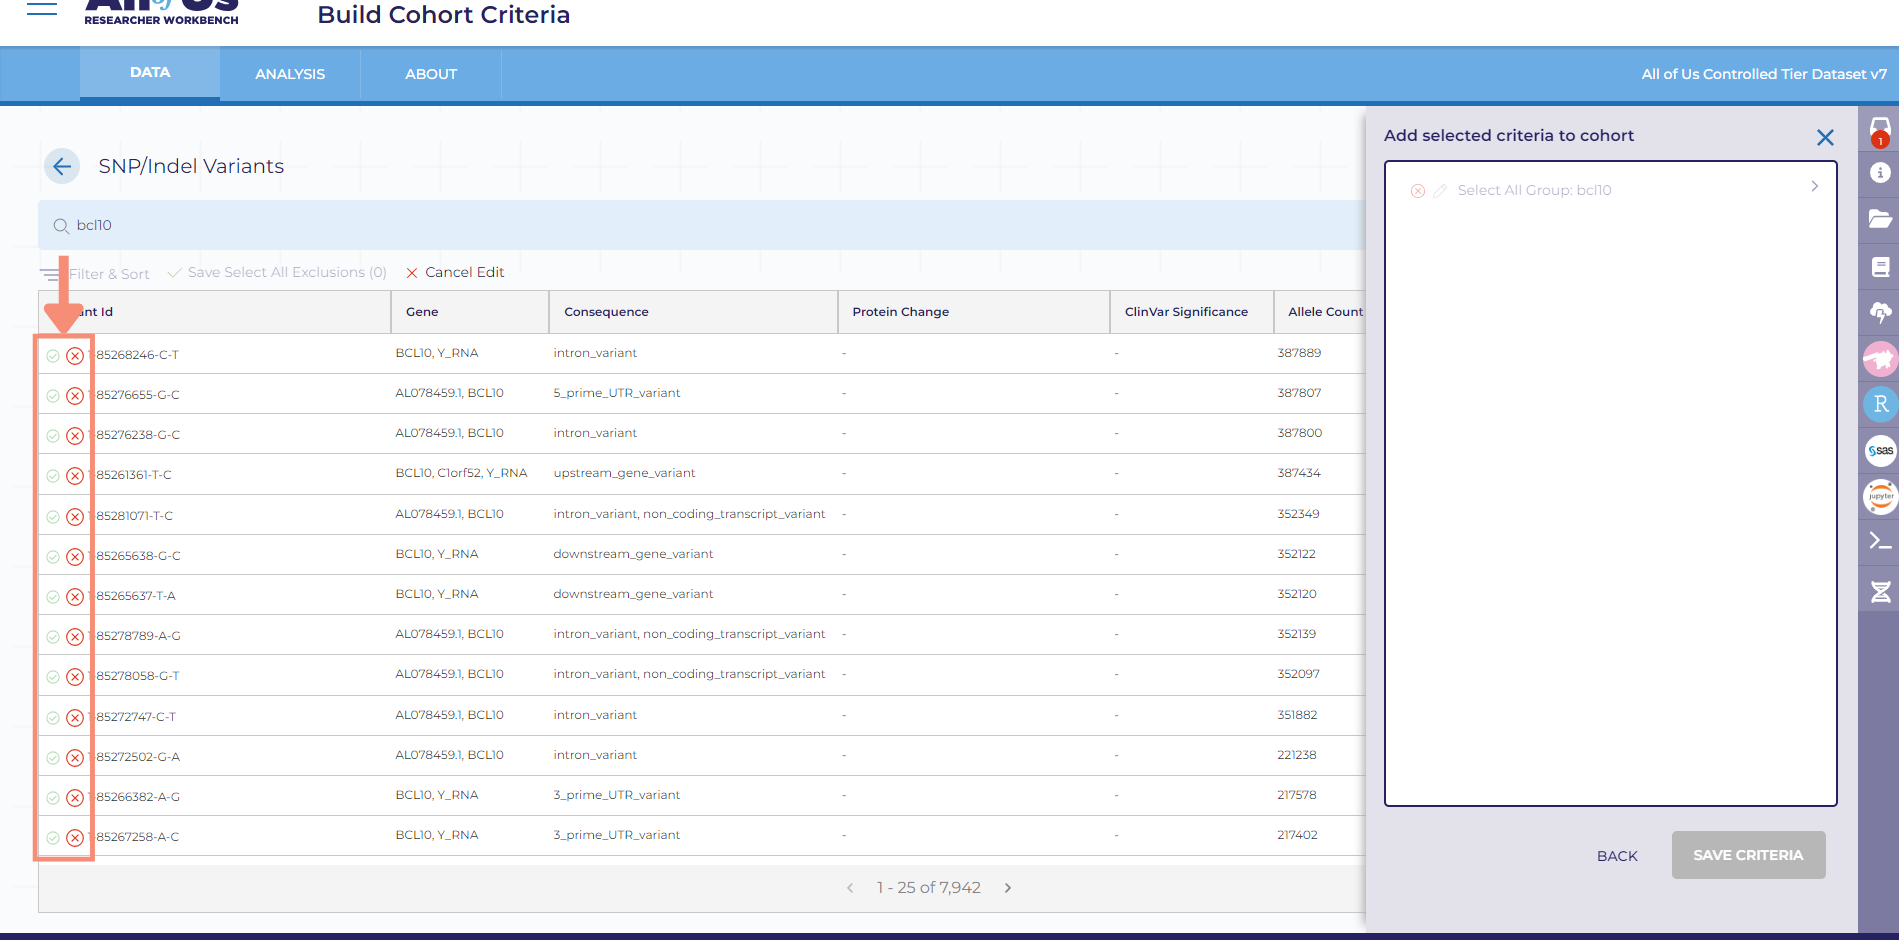Exclude variant 85261361-T-C with red X
Screen dimensions: 1899x940
[x=75, y=476]
